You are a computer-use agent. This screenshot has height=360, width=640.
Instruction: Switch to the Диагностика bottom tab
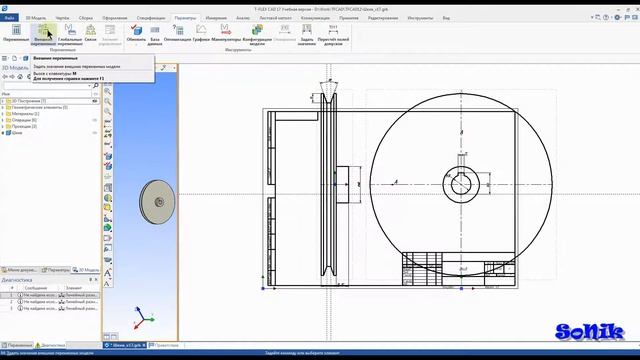coord(50,345)
